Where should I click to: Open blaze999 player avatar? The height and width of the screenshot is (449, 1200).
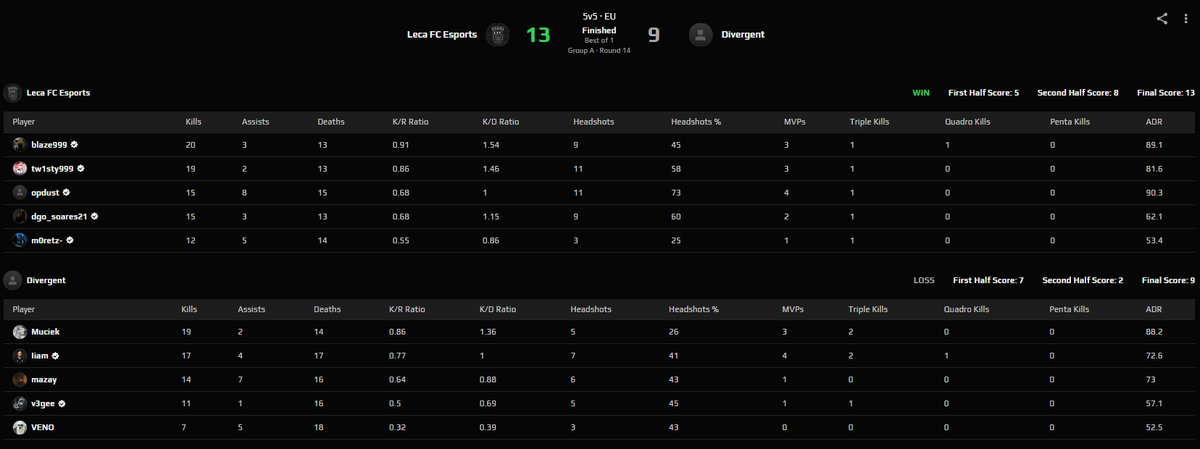coord(20,144)
